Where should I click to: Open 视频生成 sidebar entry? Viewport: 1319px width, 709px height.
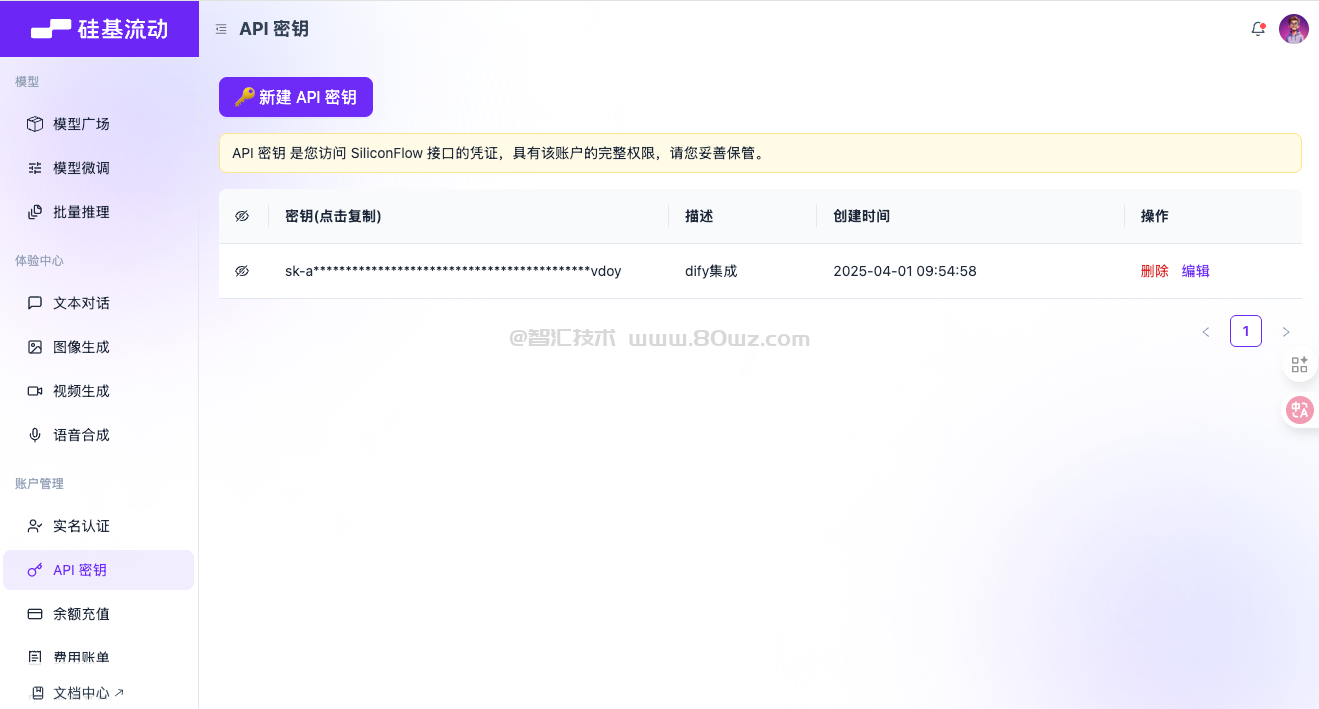coord(81,391)
